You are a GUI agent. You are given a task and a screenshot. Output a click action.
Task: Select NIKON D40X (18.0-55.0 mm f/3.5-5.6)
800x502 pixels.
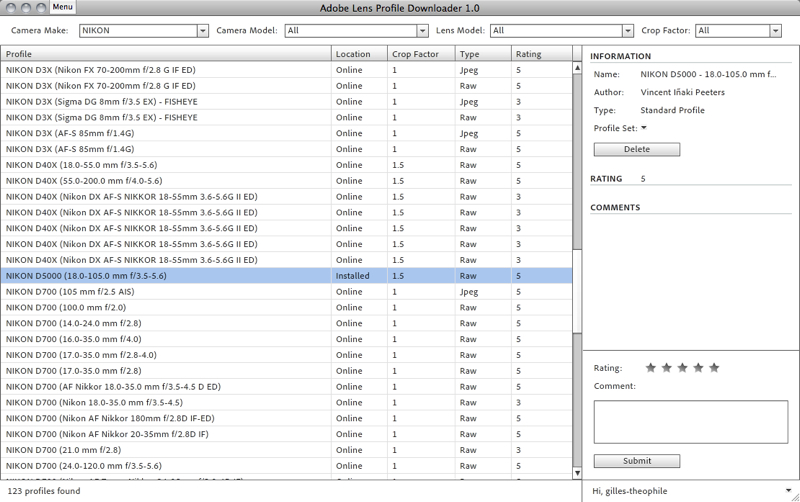(x=286, y=165)
